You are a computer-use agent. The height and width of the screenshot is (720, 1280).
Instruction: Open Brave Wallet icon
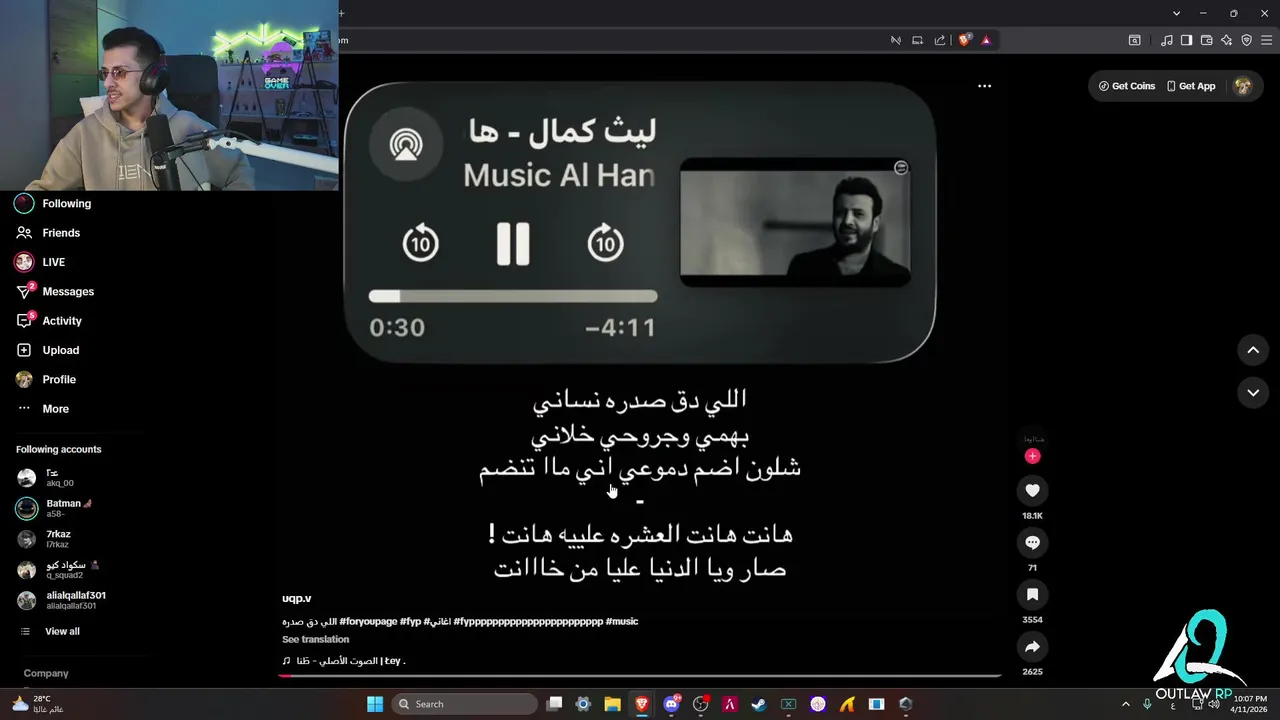coord(1206,40)
